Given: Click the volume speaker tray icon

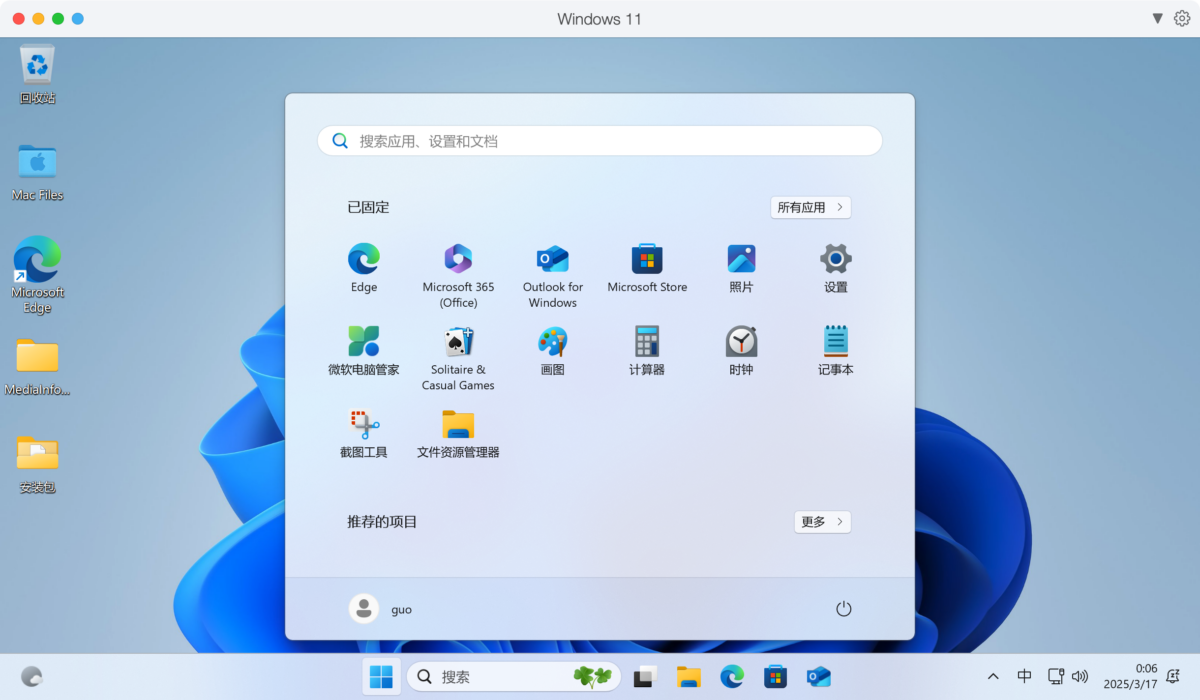Looking at the screenshot, I should coord(1080,677).
